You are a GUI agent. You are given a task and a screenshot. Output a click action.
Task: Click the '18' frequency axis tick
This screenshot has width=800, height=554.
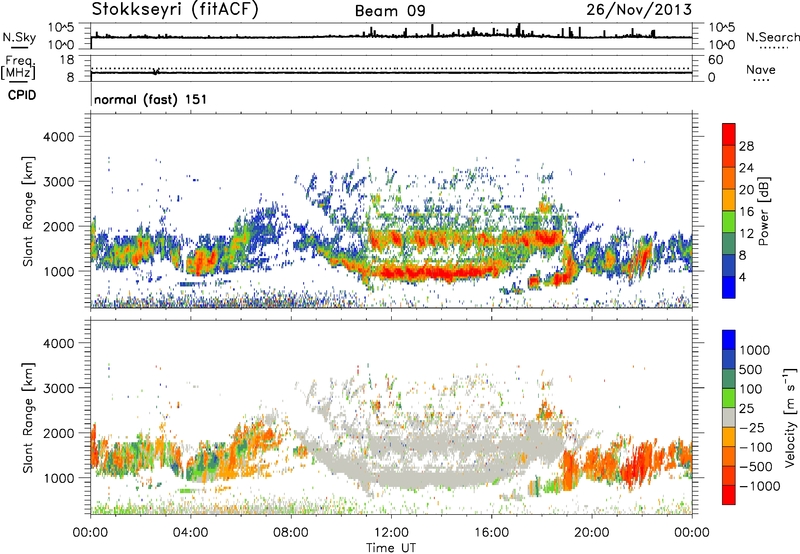point(67,60)
